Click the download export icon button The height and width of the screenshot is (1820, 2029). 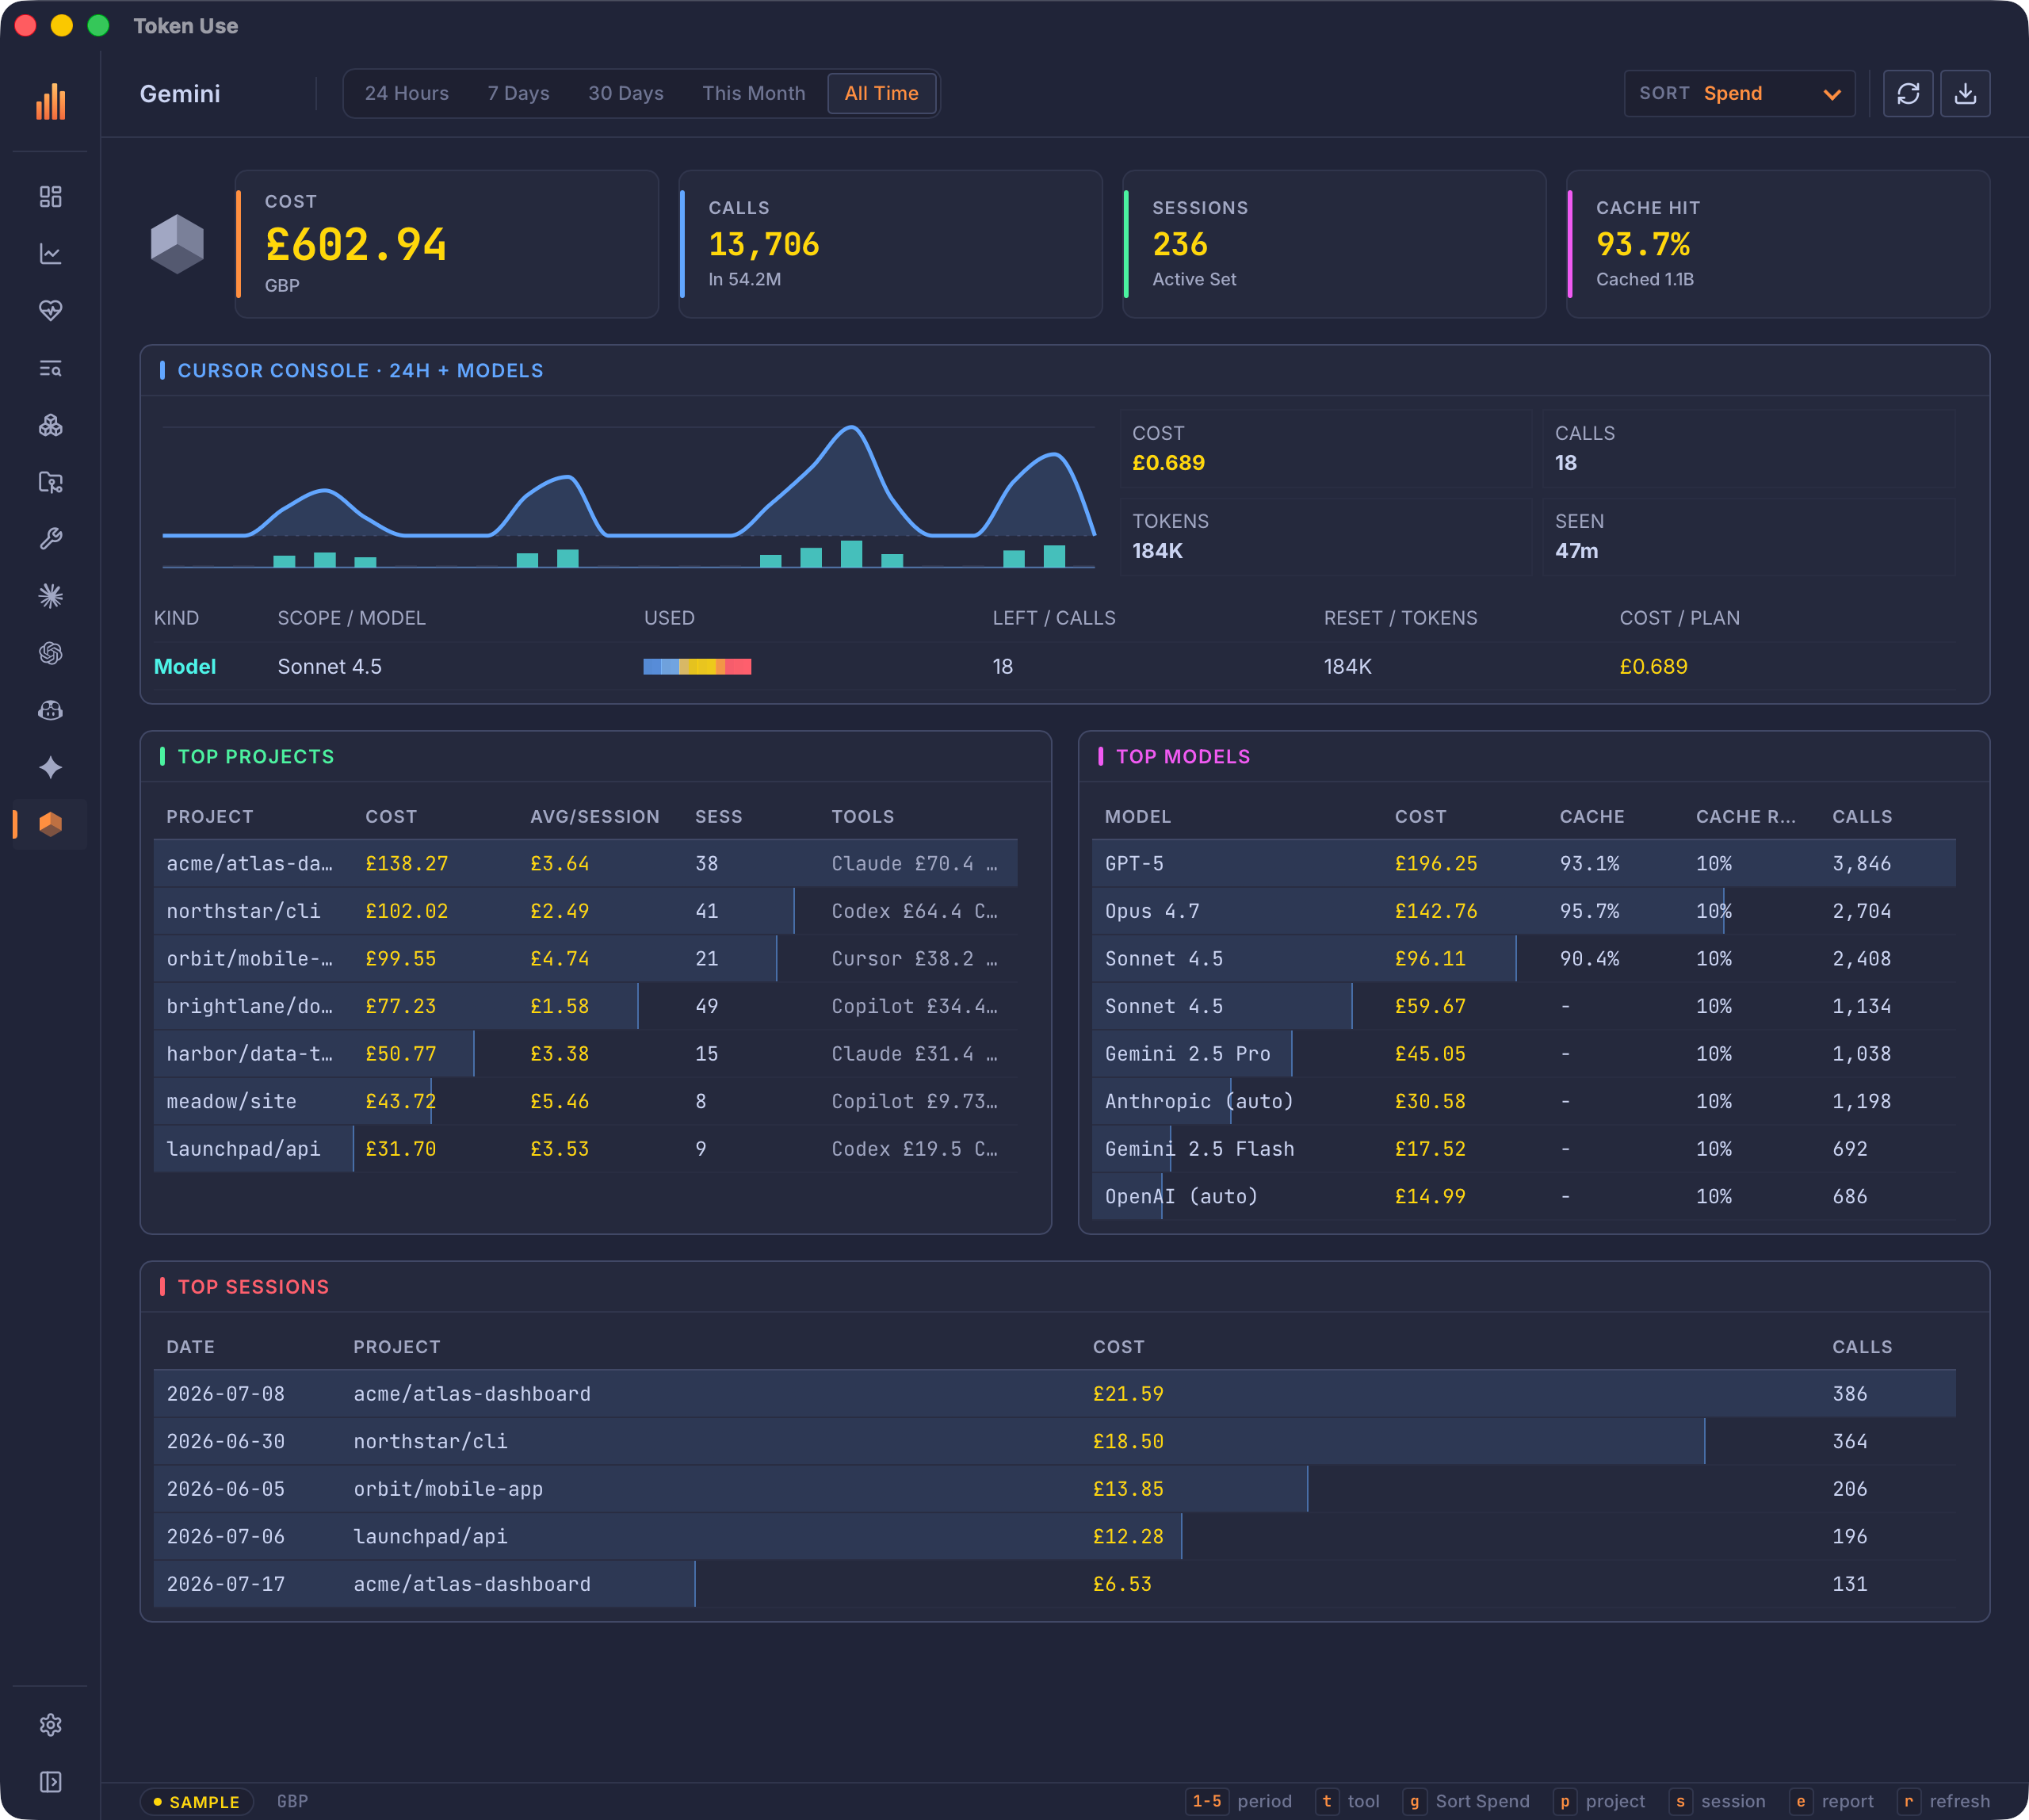click(x=1965, y=93)
